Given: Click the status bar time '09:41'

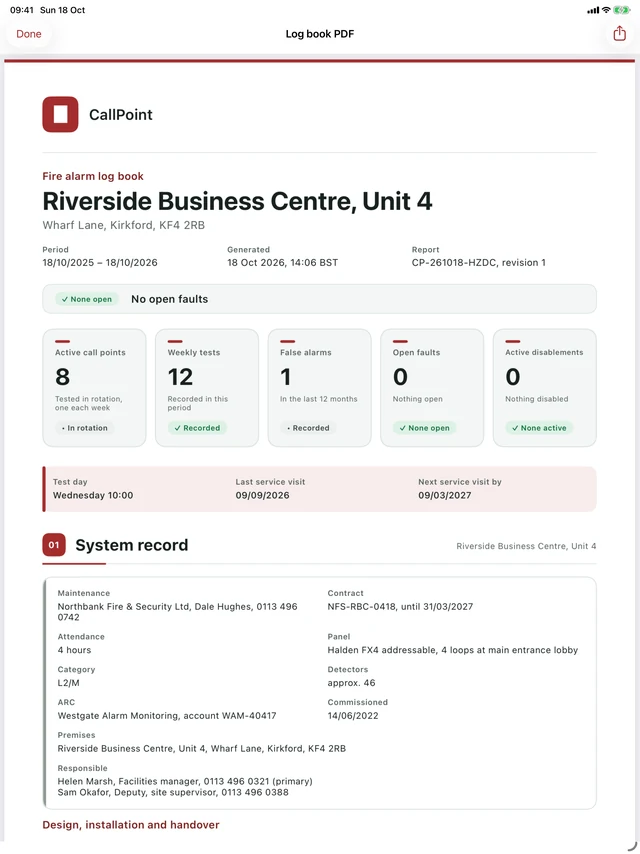Looking at the screenshot, I should tap(22, 10).
